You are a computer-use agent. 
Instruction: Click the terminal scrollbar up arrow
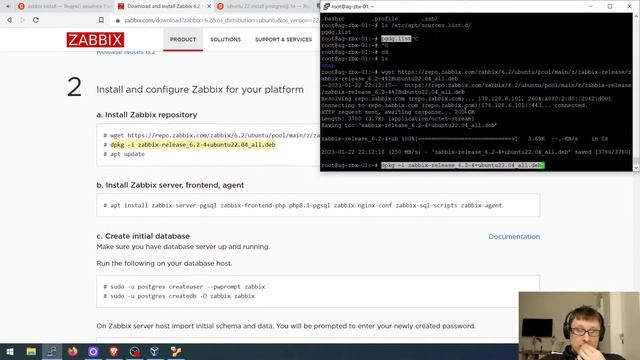(636, 16)
